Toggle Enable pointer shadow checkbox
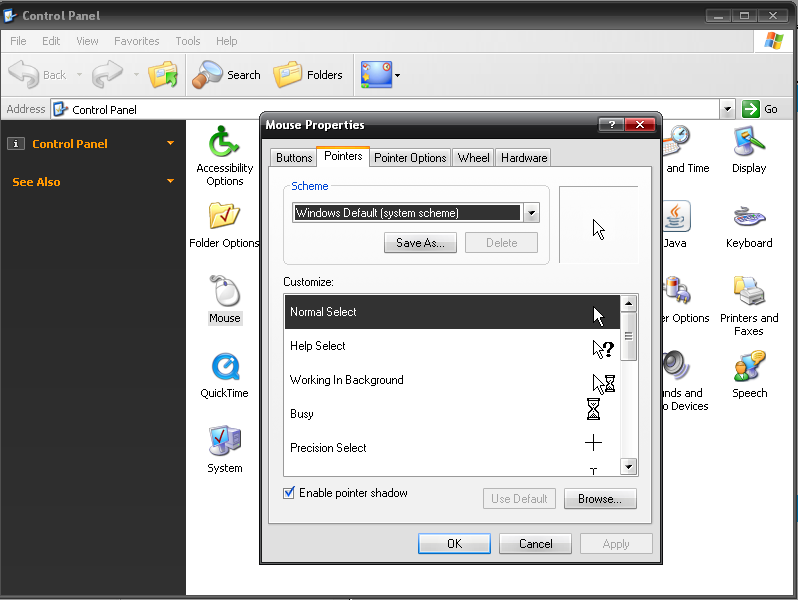The width and height of the screenshot is (798, 600). tap(289, 493)
